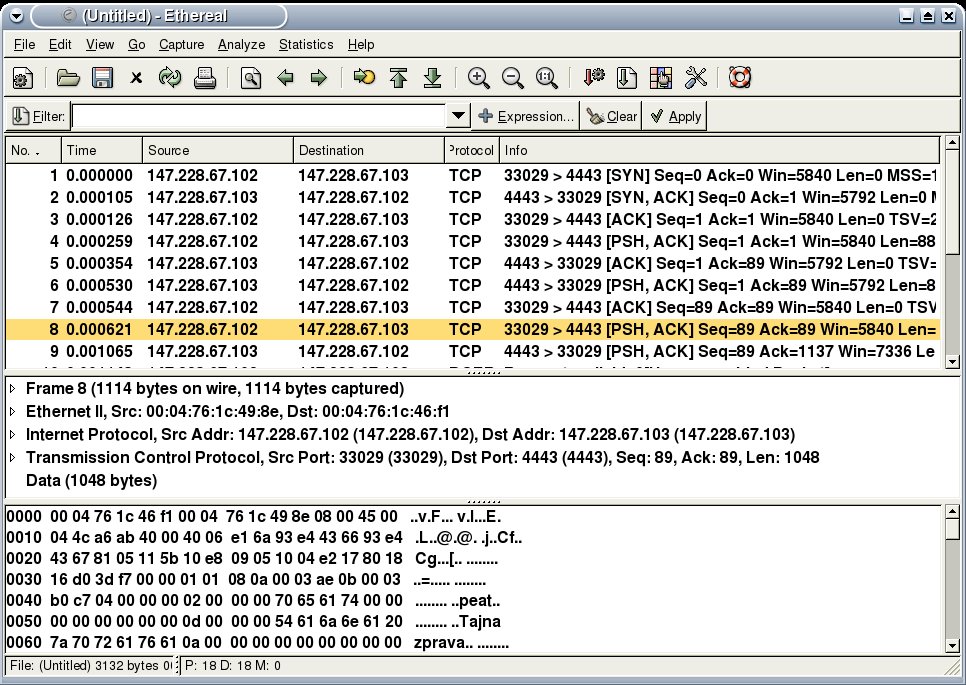Image resolution: width=966 pixels, height=685 pixels.
Task: Reload the capture file from the toolbar
Action: tap(170, 78)
